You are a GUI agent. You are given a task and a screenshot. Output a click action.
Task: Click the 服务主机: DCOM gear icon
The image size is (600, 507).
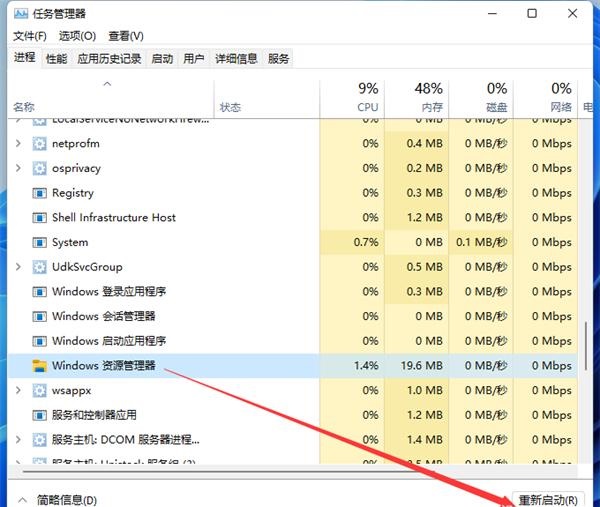[x=39, y=440]
